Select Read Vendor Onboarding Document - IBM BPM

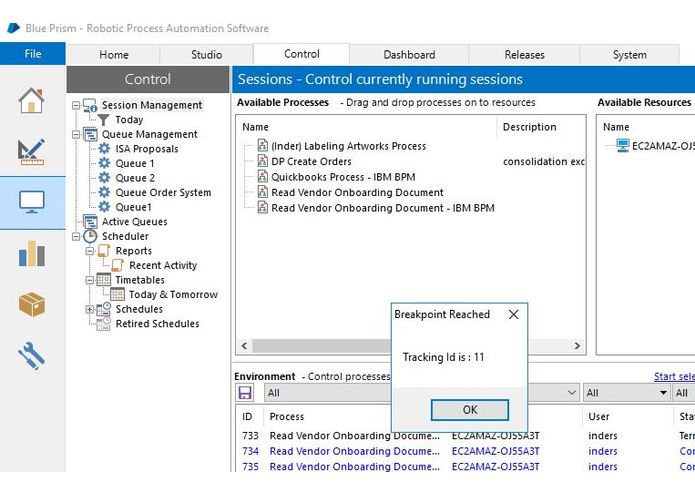[383, 208]
